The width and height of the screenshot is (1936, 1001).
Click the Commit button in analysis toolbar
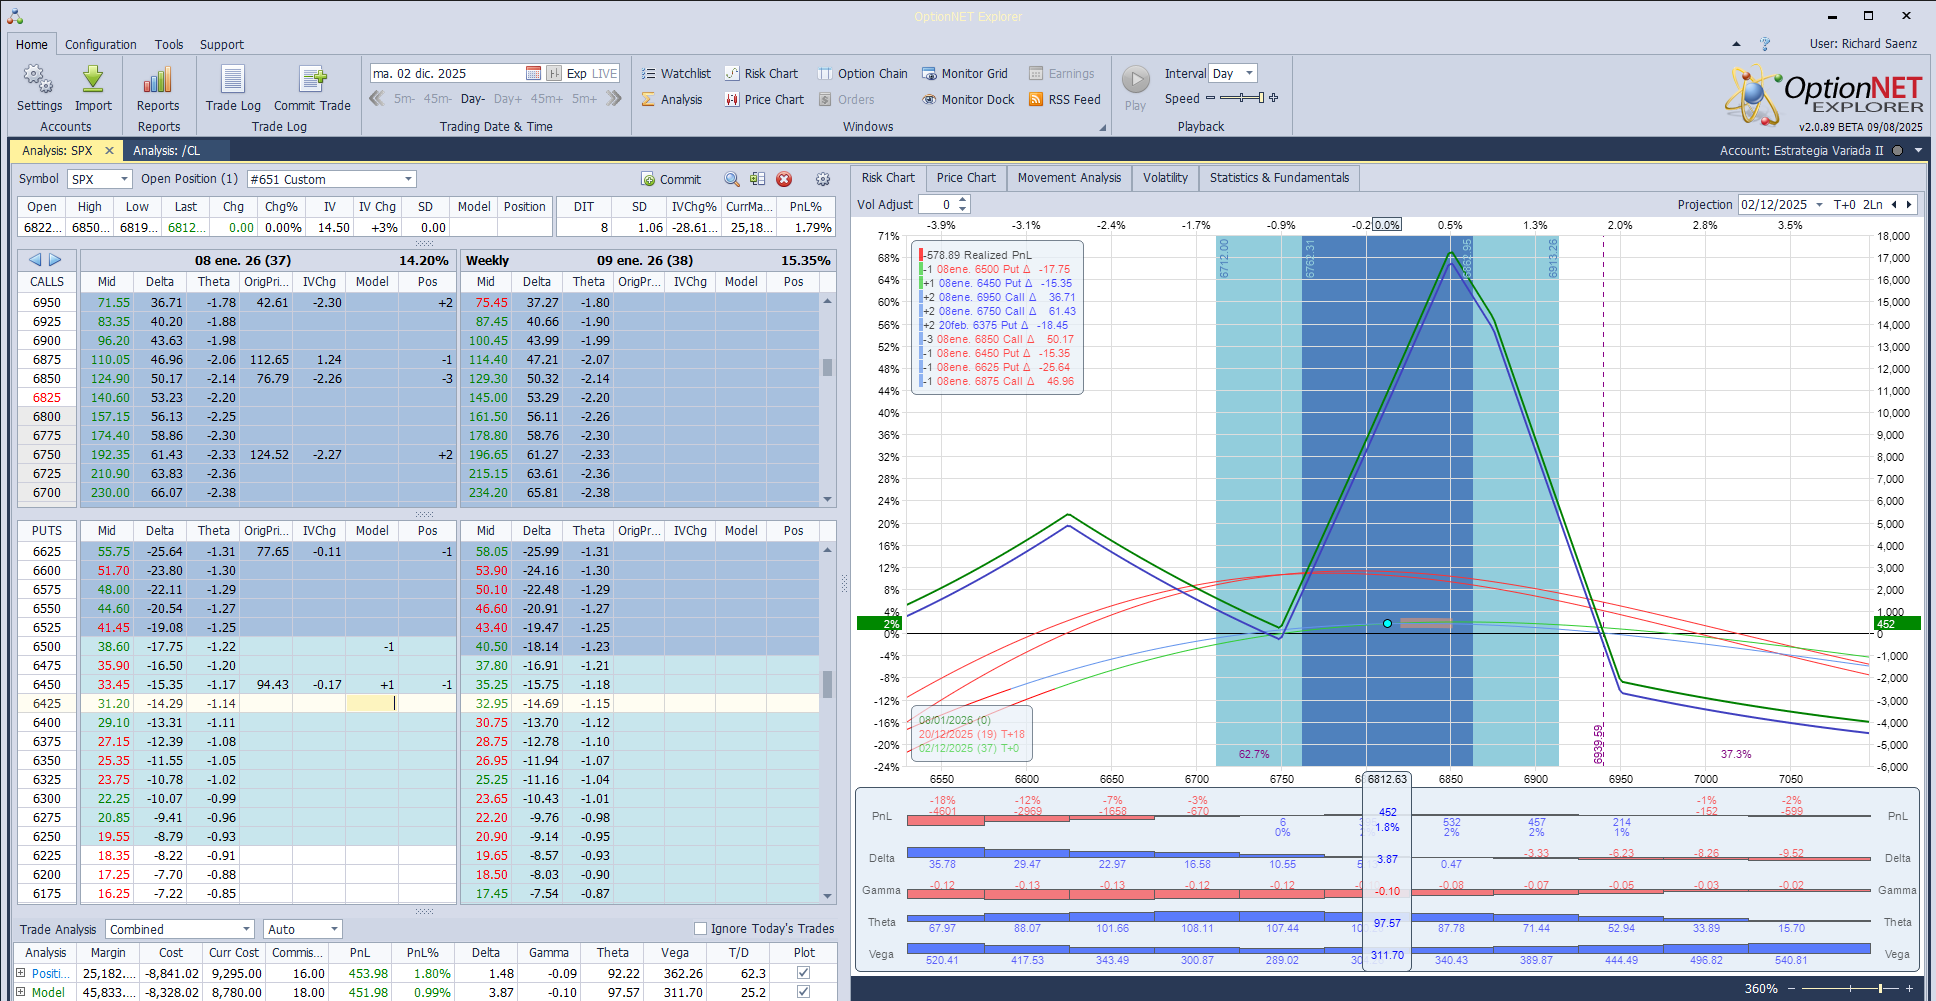(671, 179)
